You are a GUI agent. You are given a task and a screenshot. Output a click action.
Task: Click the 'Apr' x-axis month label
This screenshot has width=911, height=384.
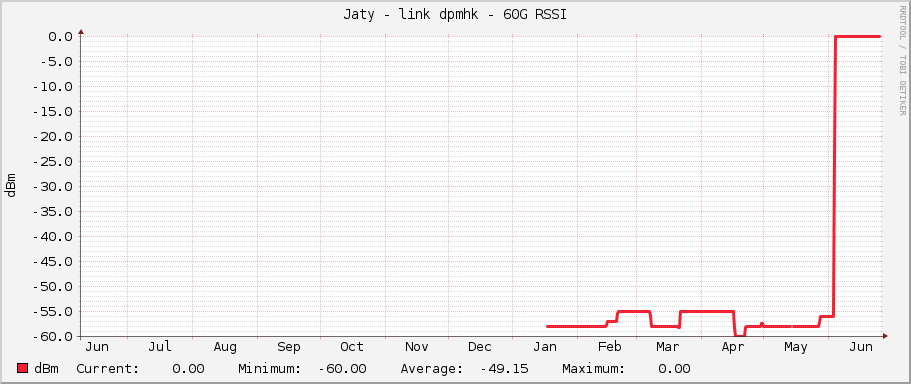coord(733,347)
